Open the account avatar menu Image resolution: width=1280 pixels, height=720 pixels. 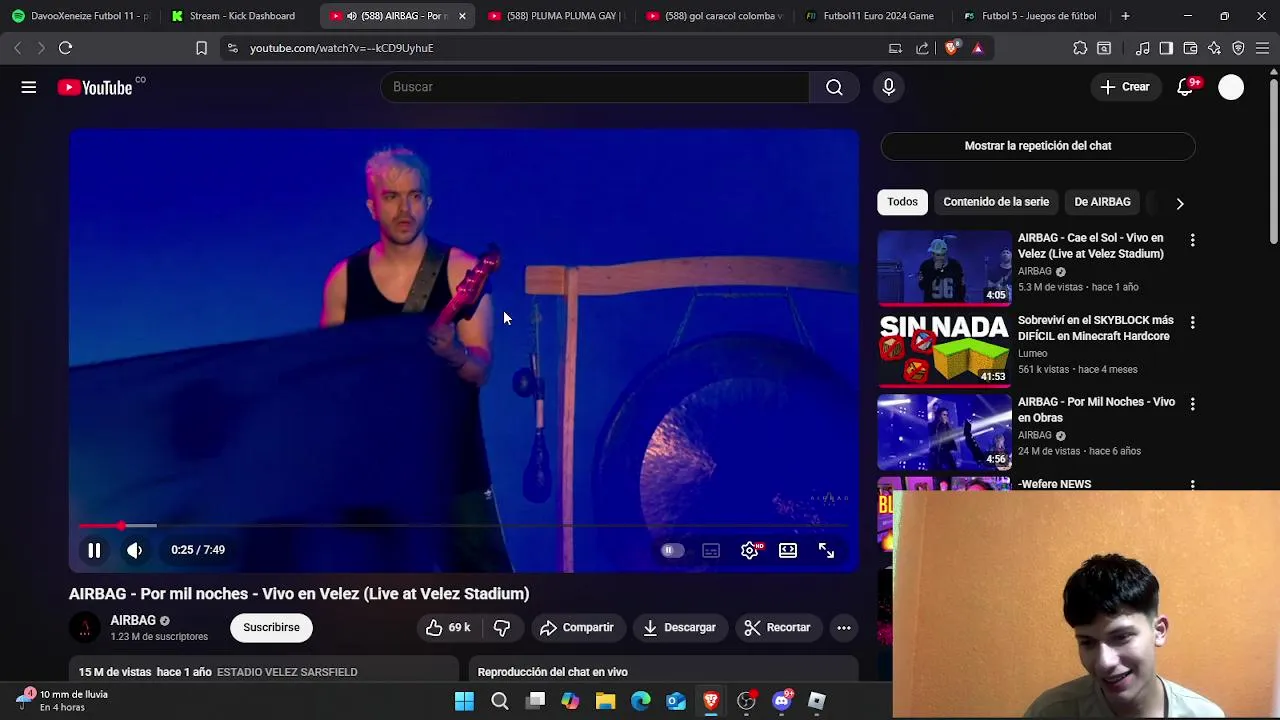tap(1231, 87)
